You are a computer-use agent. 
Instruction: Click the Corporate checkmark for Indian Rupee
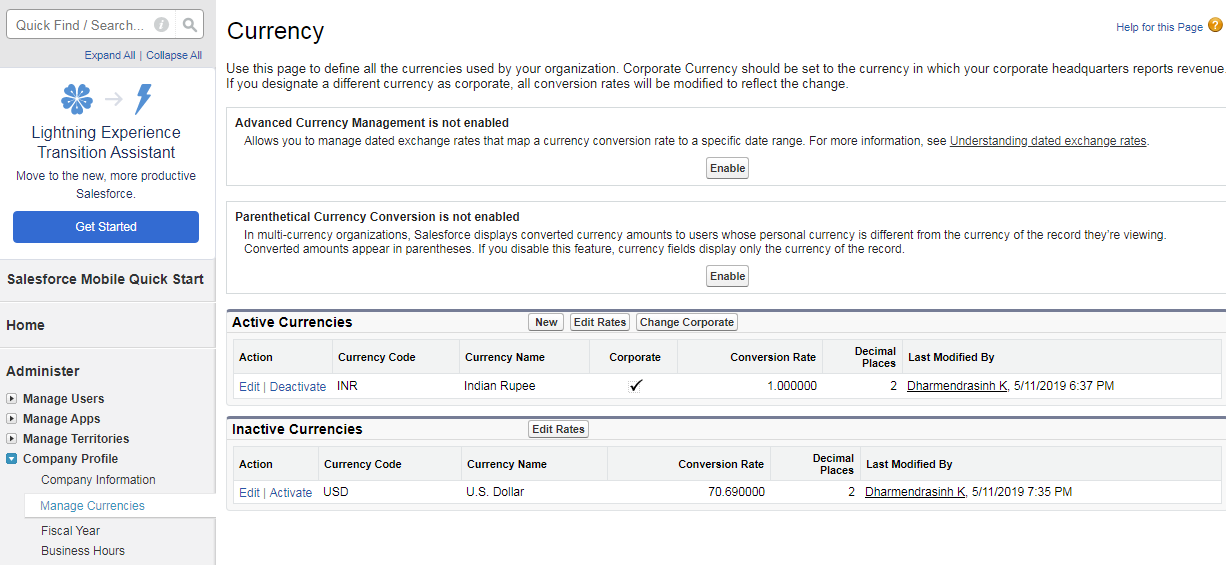coord(636,386)
